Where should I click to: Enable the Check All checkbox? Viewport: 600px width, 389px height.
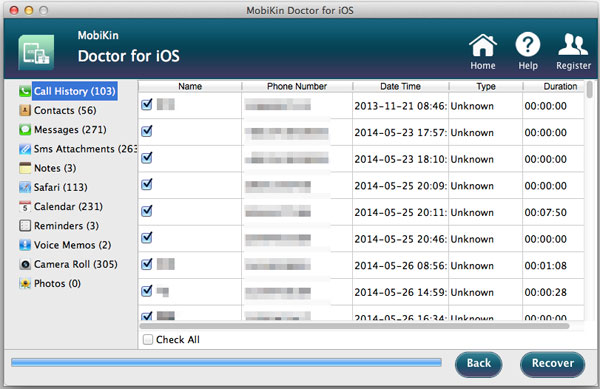click(148, 340)
